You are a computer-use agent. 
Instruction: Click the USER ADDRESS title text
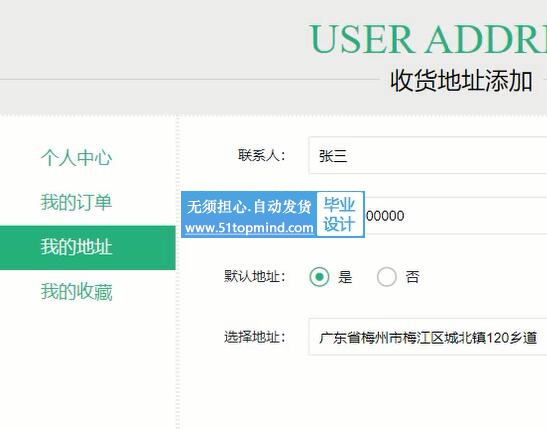[x=428, y=39]
